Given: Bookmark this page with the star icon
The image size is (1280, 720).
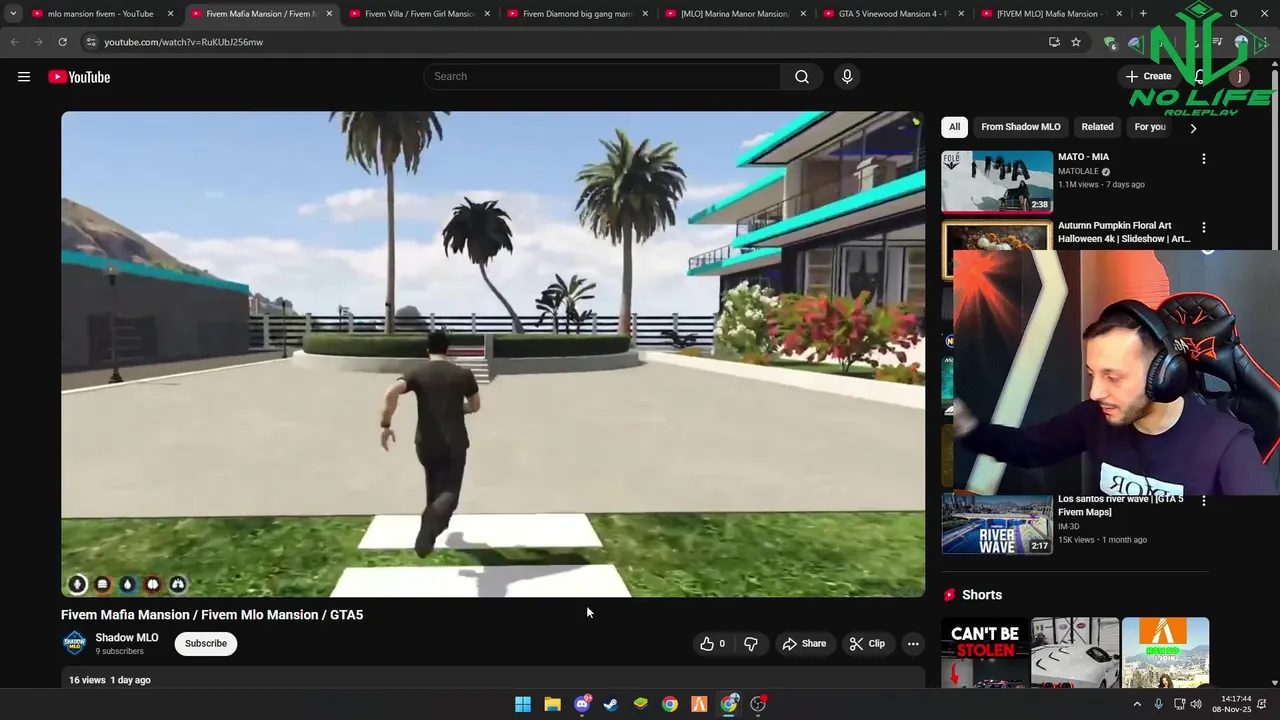Looking at the screenshot, I should pos(1076,42).
